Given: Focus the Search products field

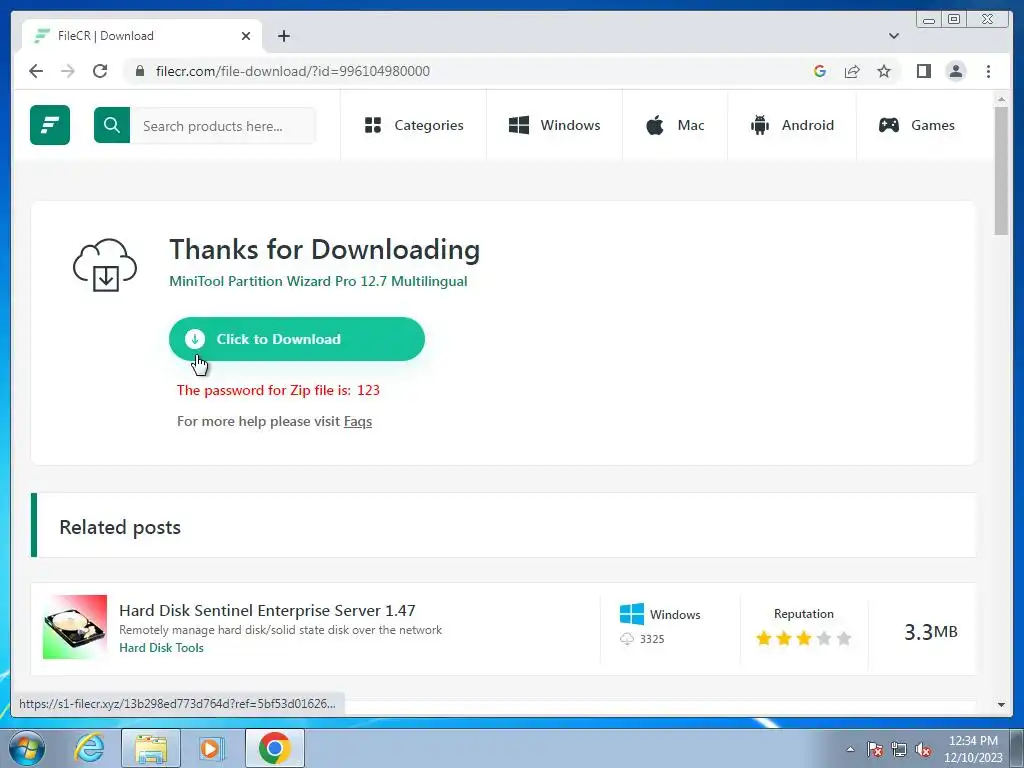Looking at the screenshot, I should click(223, 125).
